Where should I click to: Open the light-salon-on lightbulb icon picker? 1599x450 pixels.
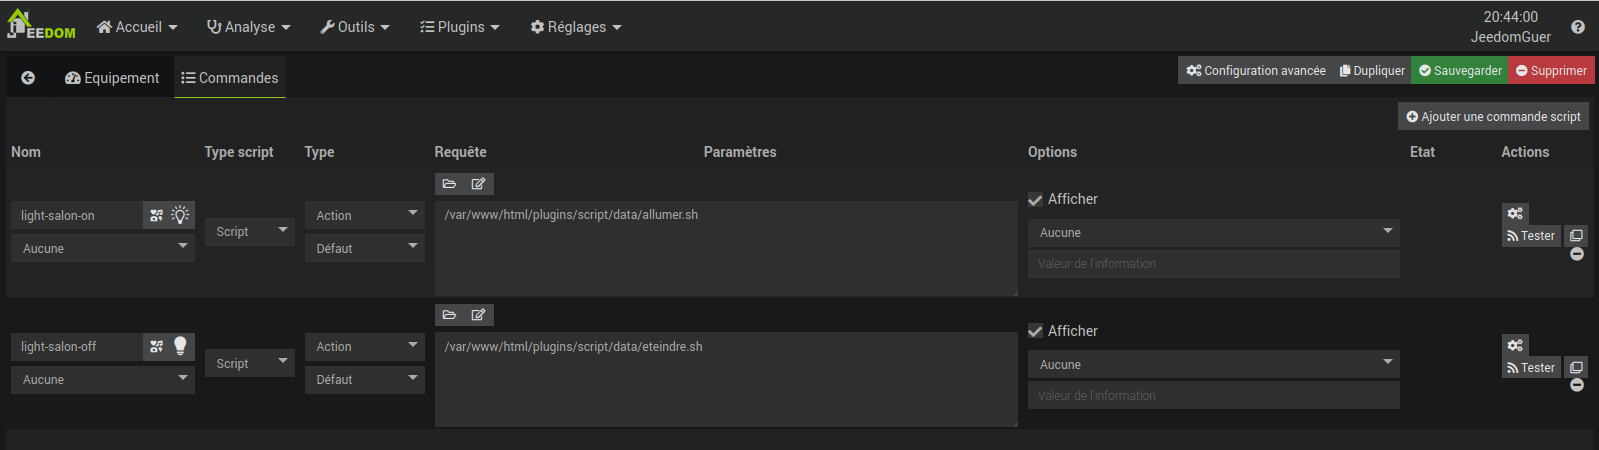[x=180, y=215]
